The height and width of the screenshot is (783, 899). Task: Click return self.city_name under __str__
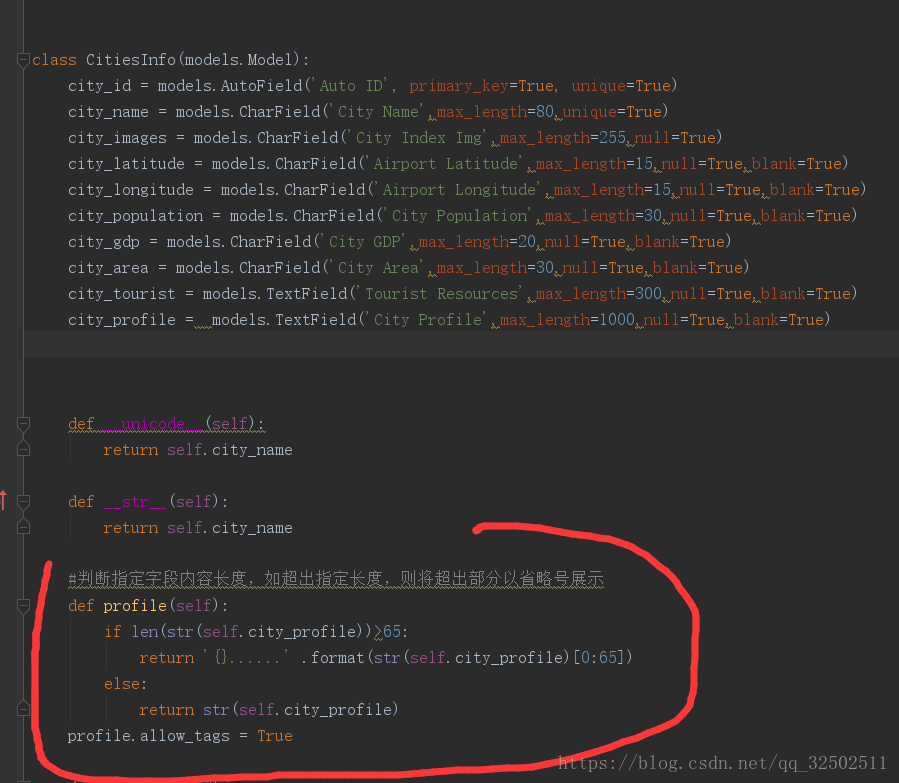tap(198, 528)
